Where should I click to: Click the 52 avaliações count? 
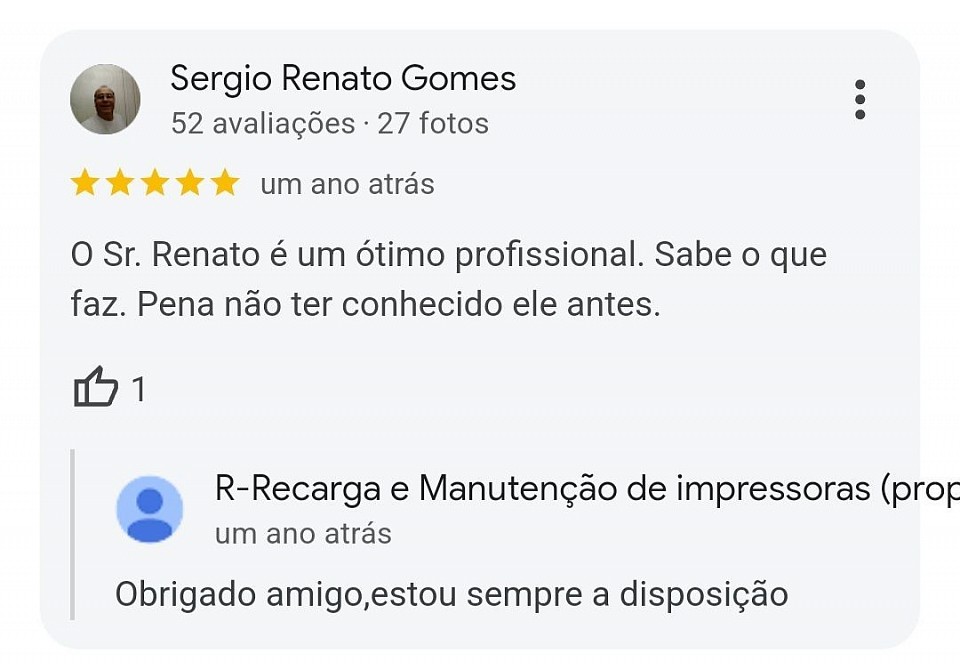tap(263, 123)
